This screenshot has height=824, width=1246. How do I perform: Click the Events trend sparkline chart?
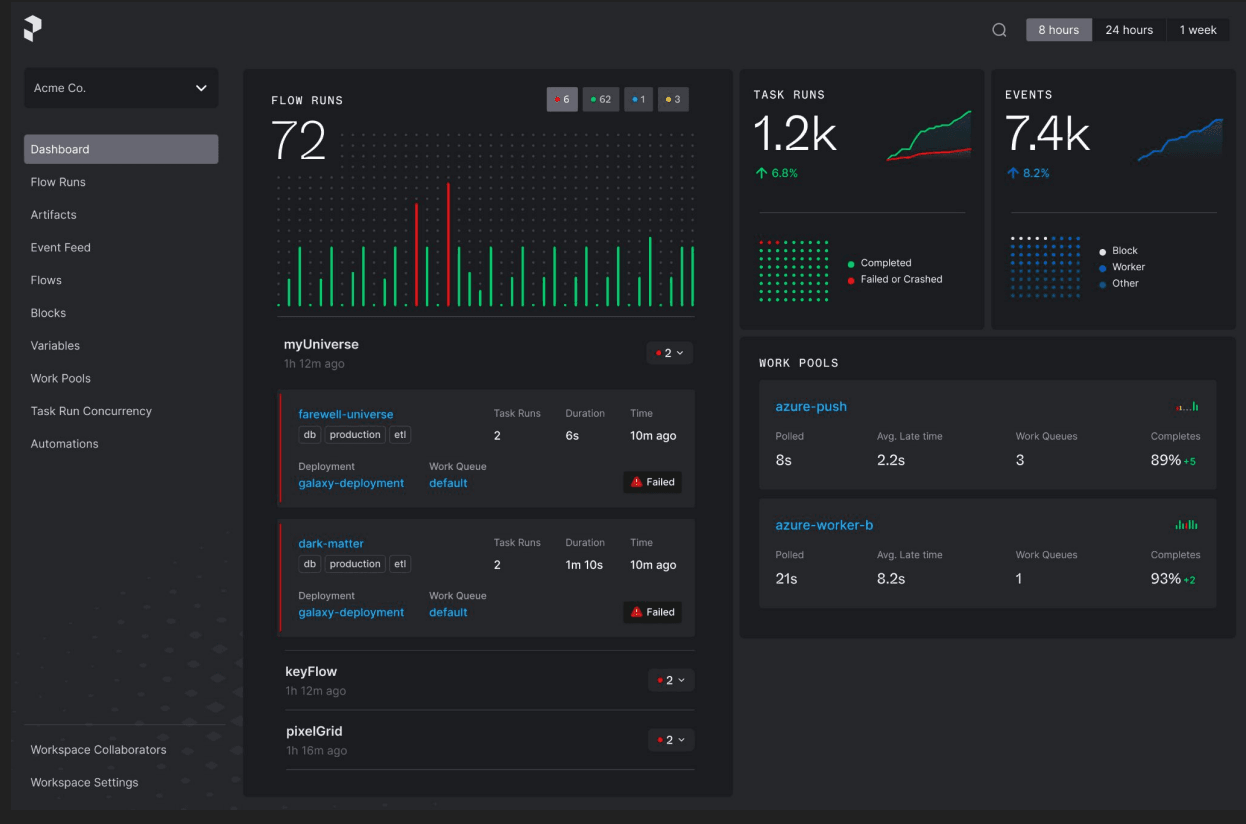1179,140
